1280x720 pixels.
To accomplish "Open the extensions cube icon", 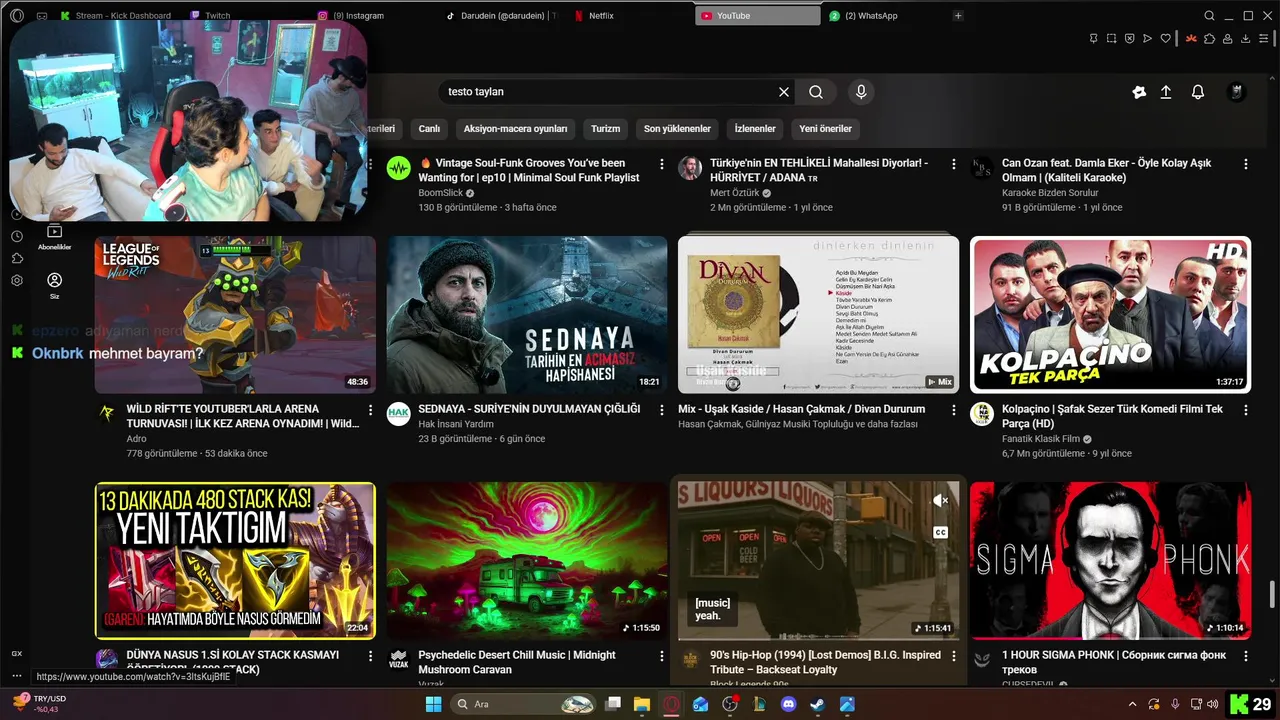I will [1210, 39].
